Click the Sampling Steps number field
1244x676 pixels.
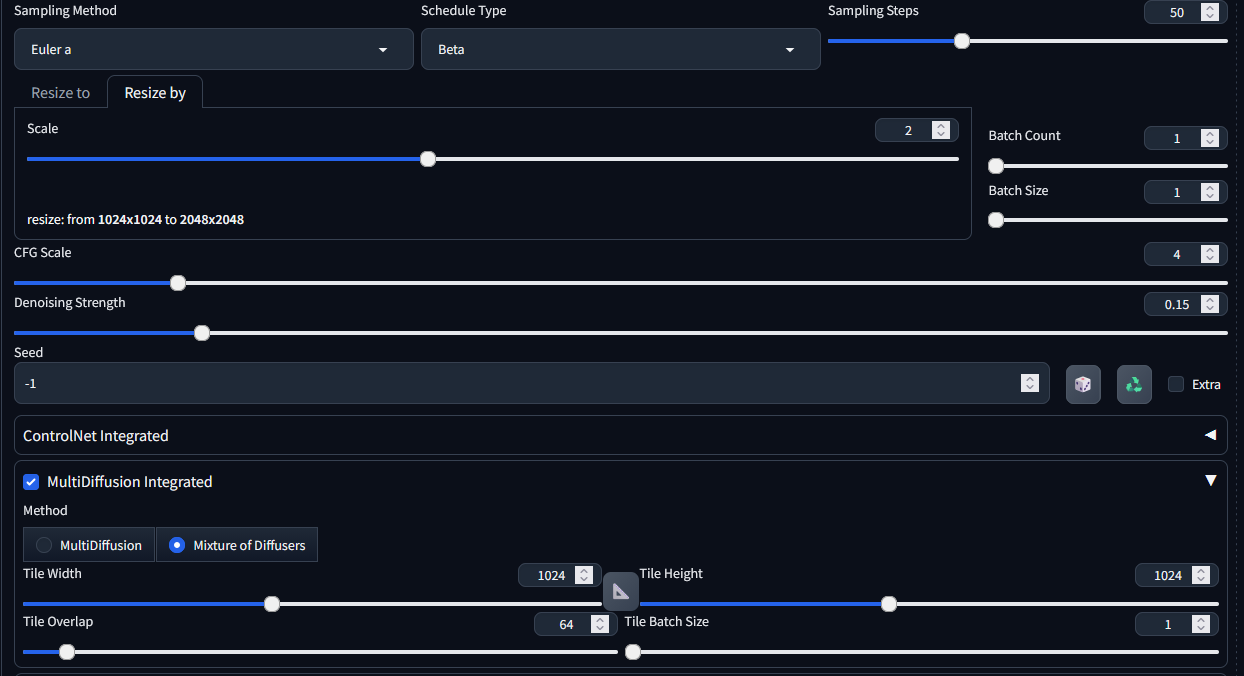[x=1185, y=12]
